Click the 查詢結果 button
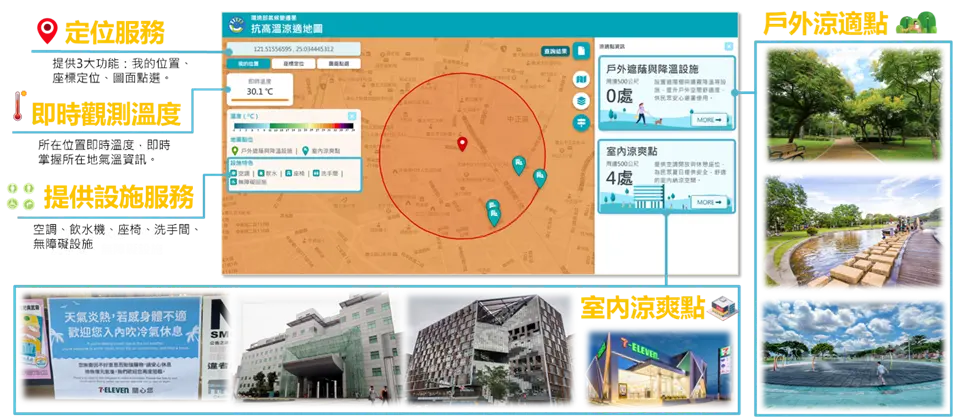953x417 pixels. pos(556,52)
